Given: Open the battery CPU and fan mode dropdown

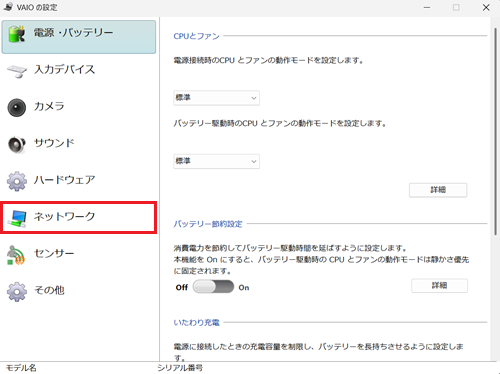Looking at the screenshot, I should [x=216, y=161].
